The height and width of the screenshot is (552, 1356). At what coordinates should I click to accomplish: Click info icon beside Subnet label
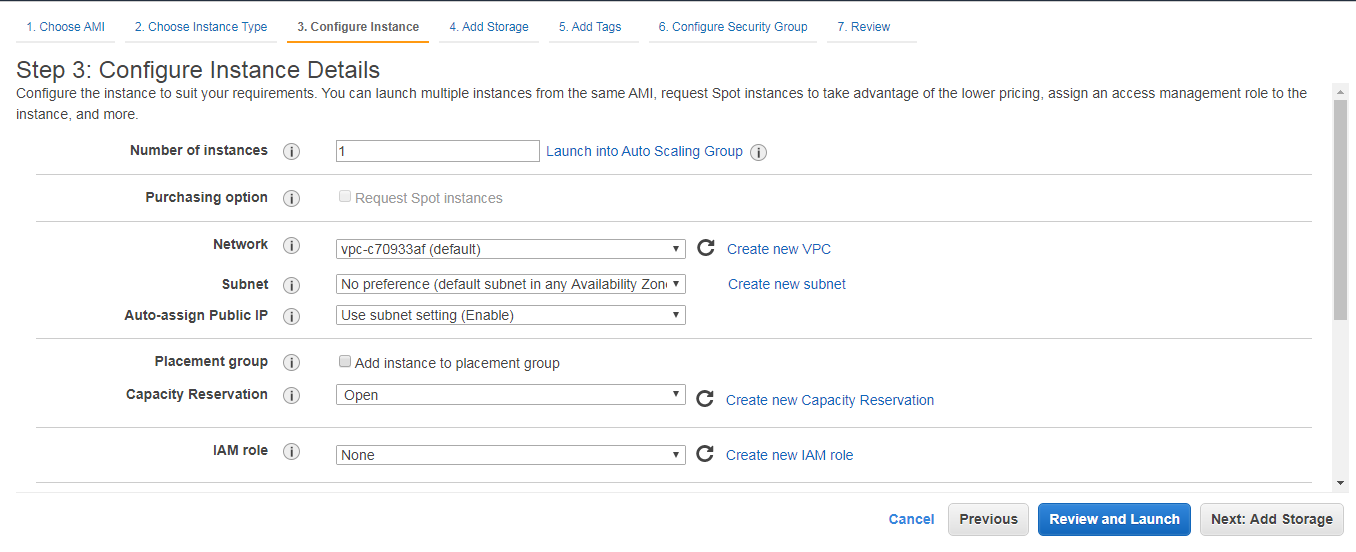(x=291, y=285)
